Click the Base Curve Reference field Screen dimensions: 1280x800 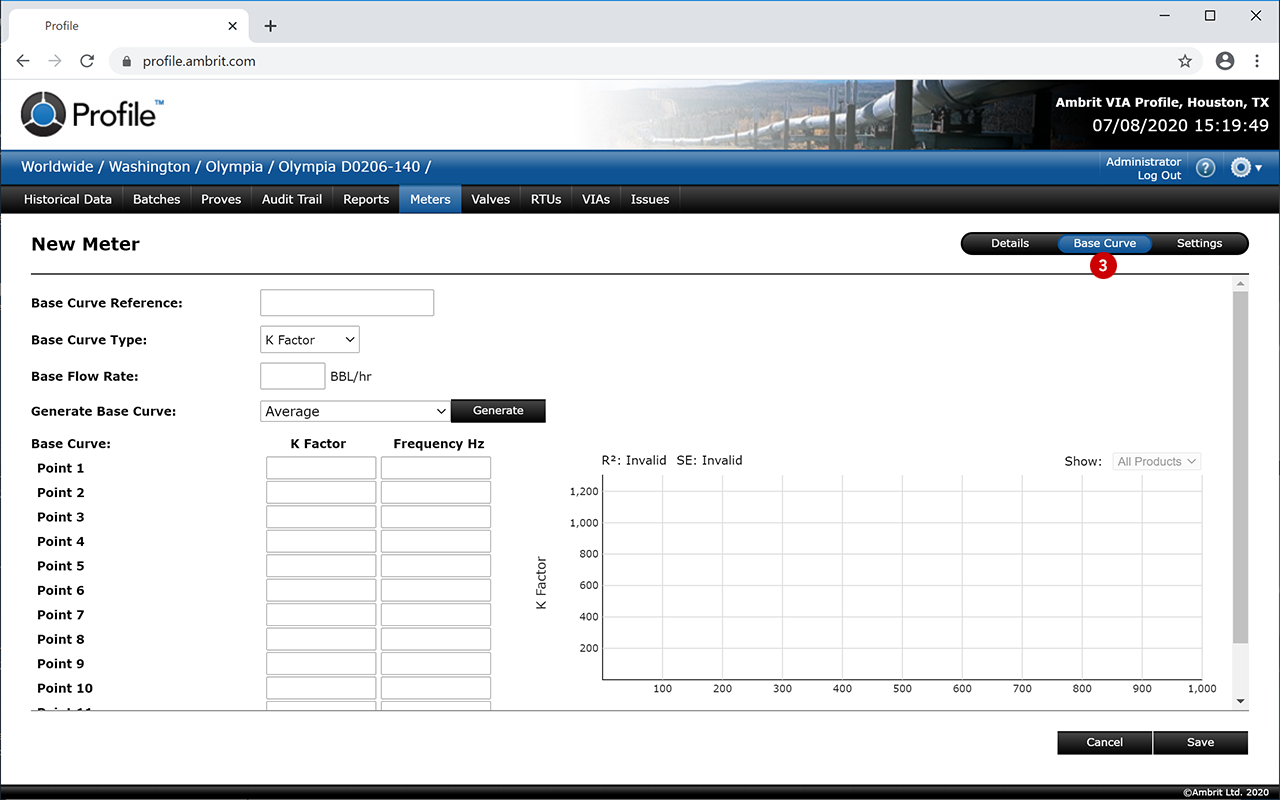point(347,303)
